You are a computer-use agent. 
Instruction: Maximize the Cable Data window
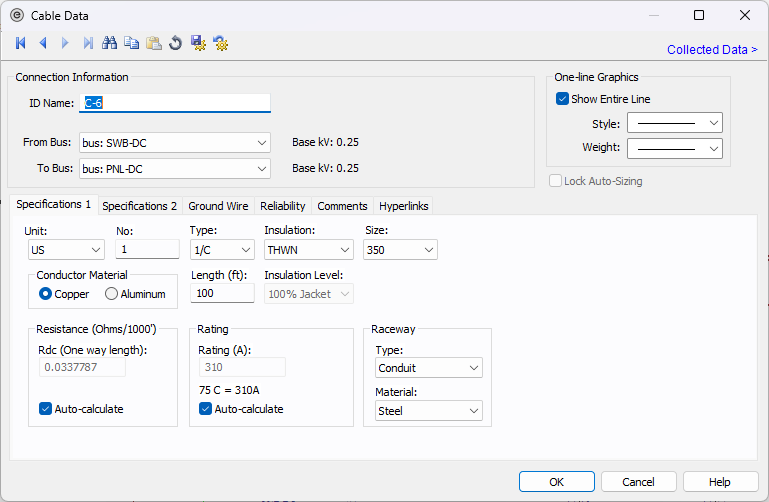click(699, 15)
